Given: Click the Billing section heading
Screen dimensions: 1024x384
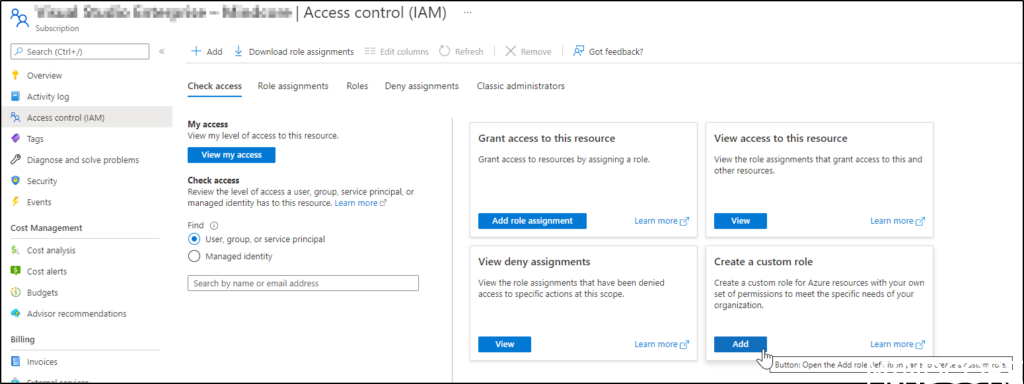Looking at the screenshot, I should pos(23,340).
